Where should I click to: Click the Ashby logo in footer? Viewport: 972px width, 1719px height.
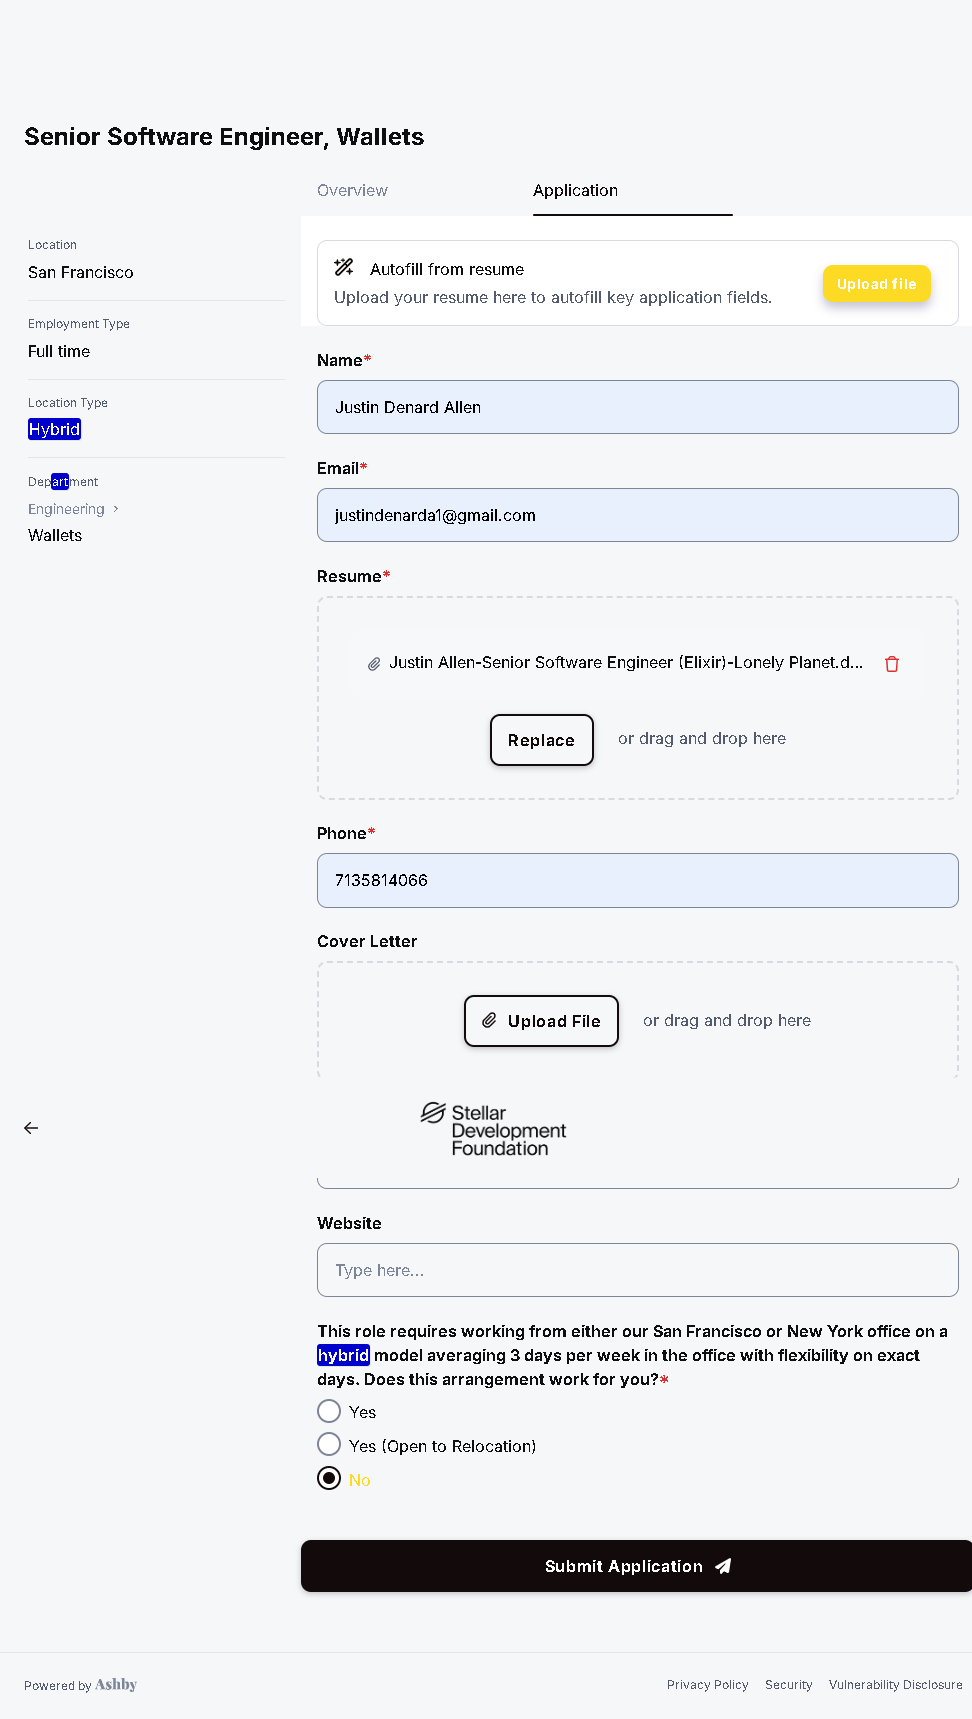(116, 1685)
